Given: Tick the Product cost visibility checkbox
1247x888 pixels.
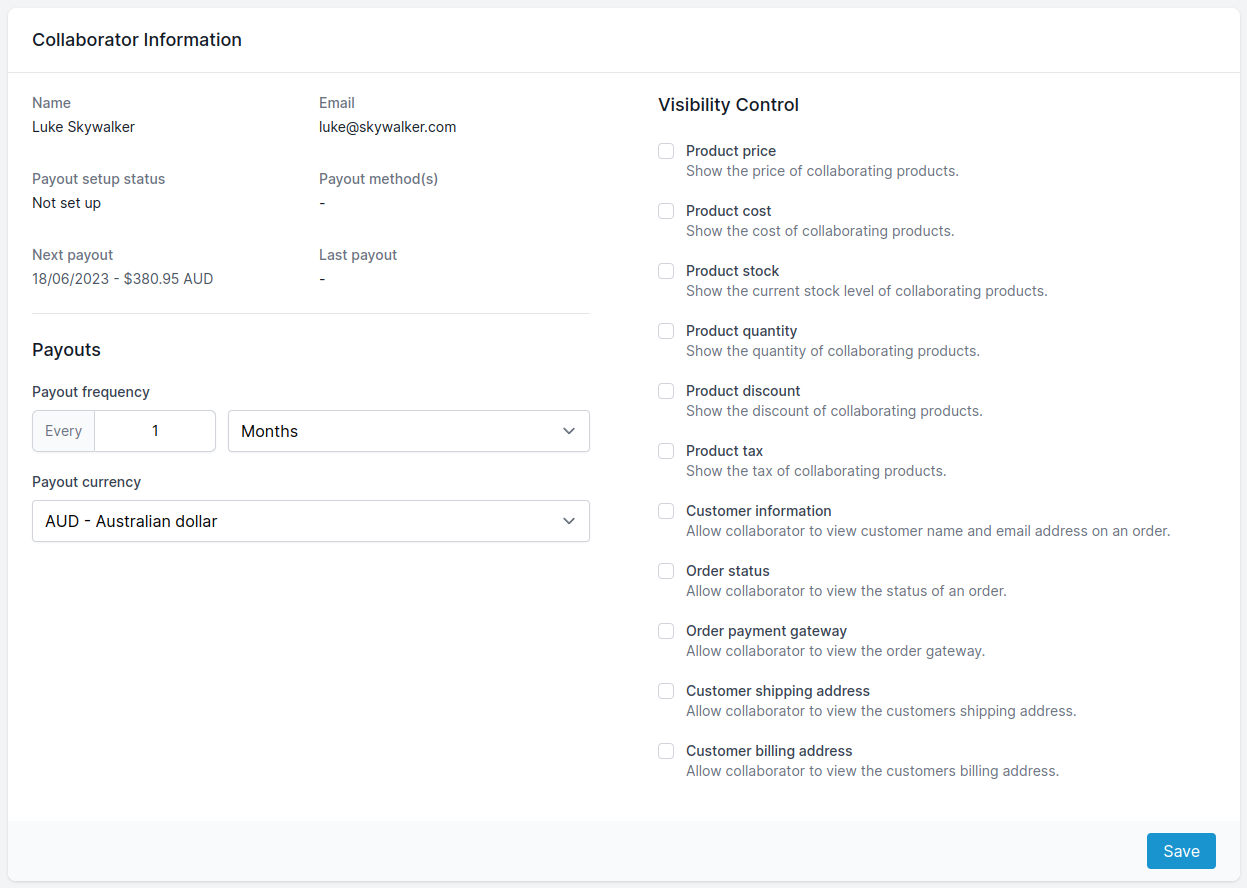Looking at the screenshot, I should coord(666,211).
